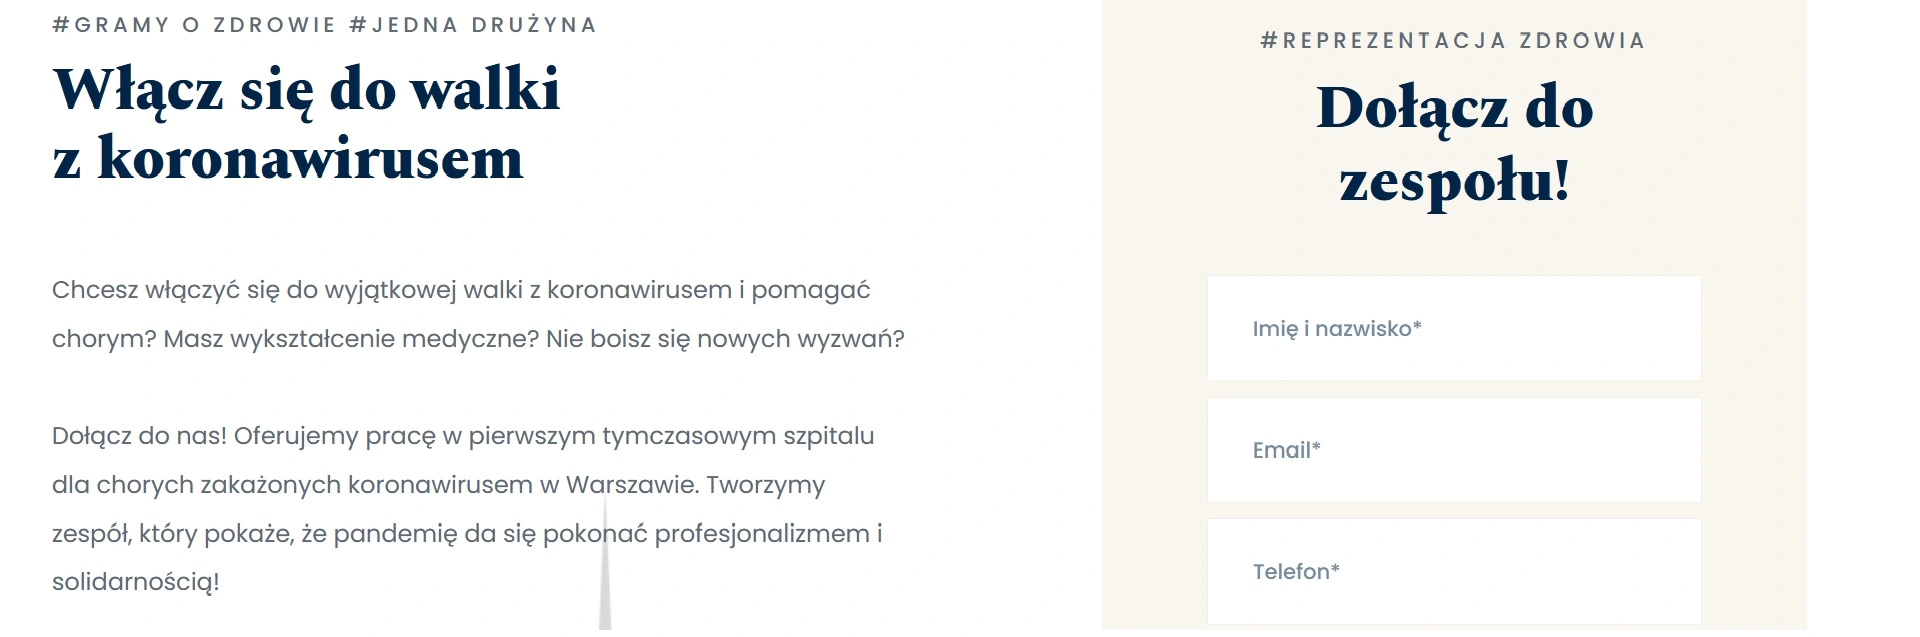Click the "Imię i nazwisko" input field
Viewport: 1920px width, 637px height.
click(x=1453, y=328)
